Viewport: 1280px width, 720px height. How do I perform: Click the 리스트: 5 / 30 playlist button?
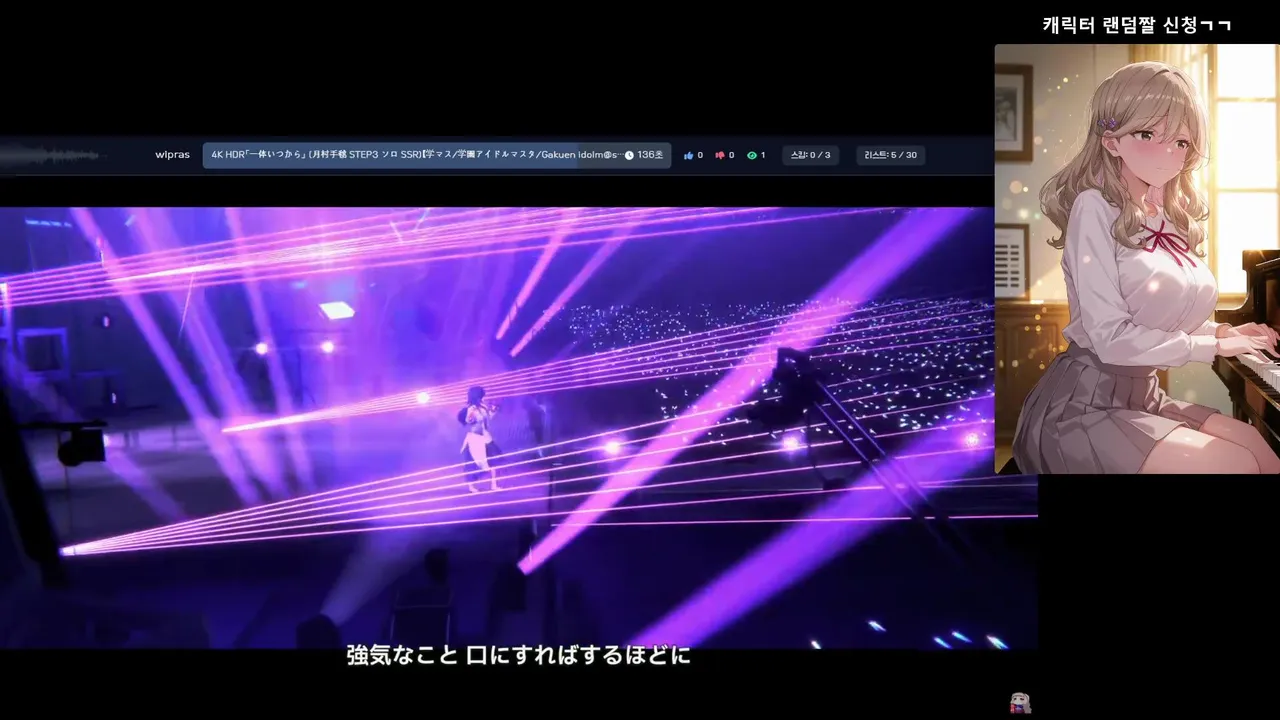[891, 155]
